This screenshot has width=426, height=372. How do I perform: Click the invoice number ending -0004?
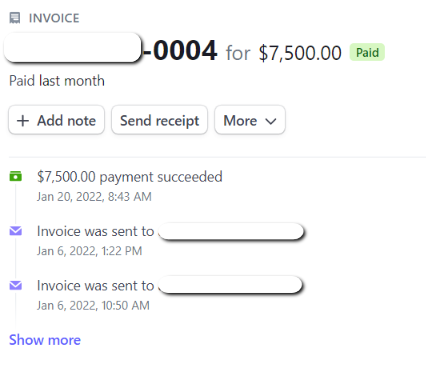tap(180, 51)
